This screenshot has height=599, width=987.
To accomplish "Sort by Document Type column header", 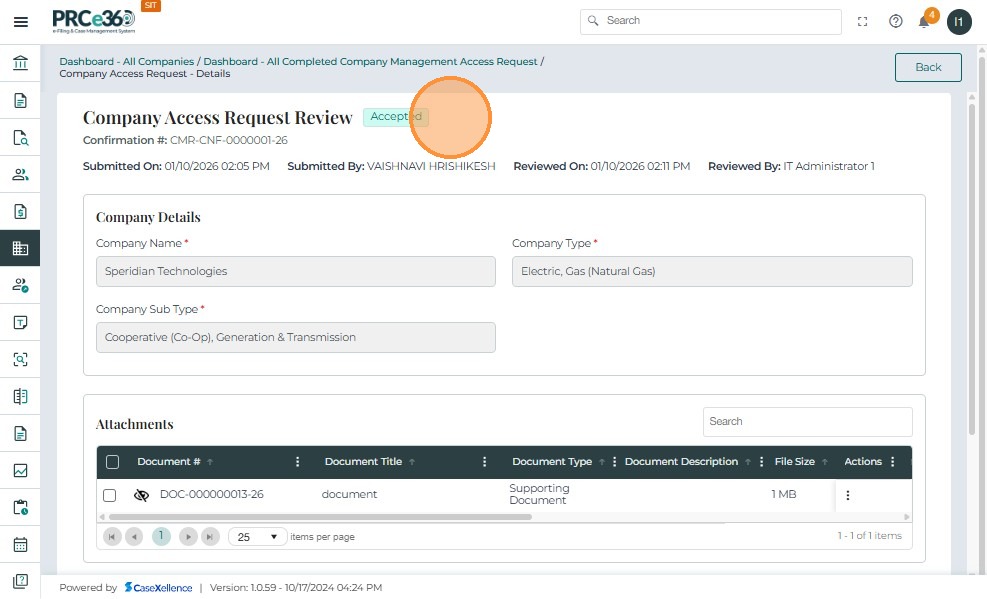I will 552,461.
